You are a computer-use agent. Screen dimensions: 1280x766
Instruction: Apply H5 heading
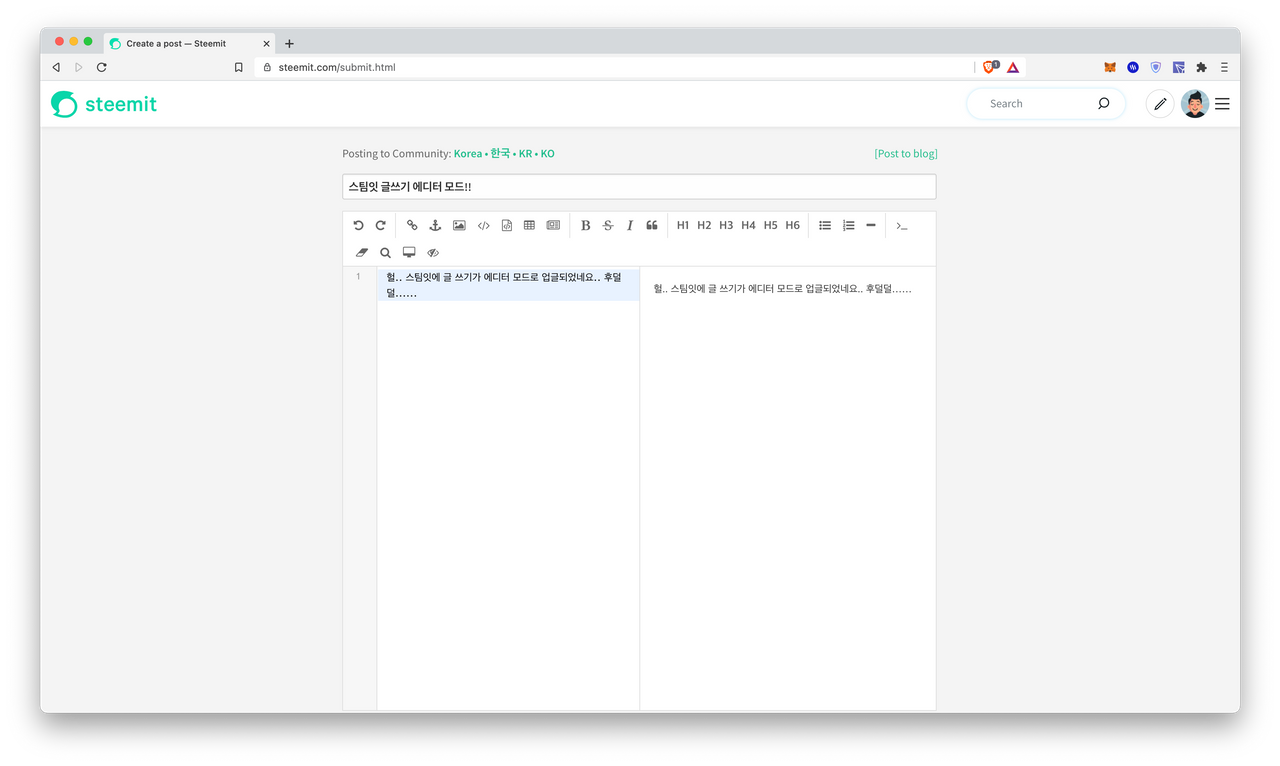[x=770, y=226]
